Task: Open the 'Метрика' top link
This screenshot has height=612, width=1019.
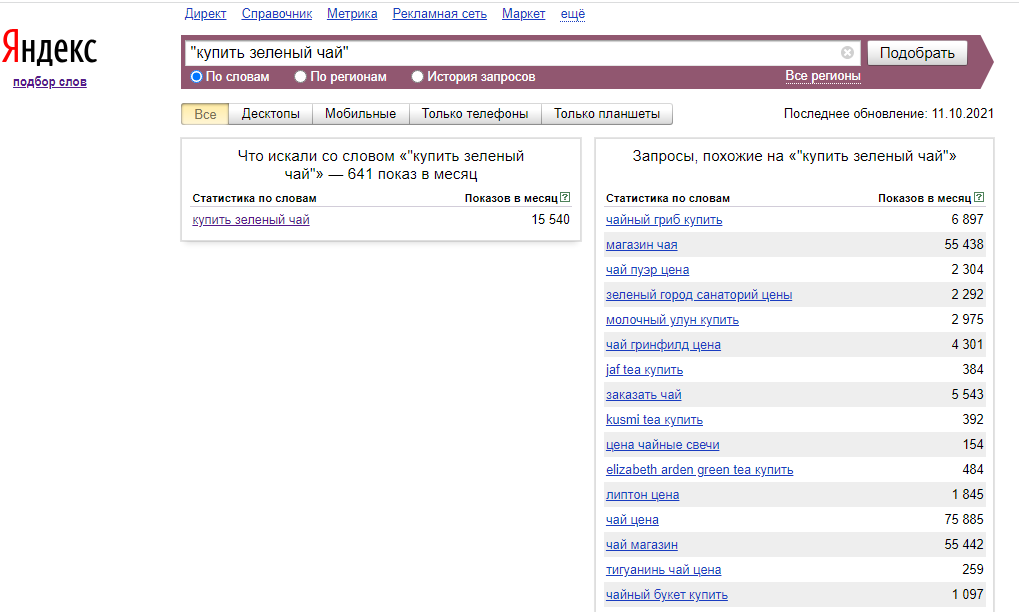Action: pyautogui.click(x=352, y=14)
